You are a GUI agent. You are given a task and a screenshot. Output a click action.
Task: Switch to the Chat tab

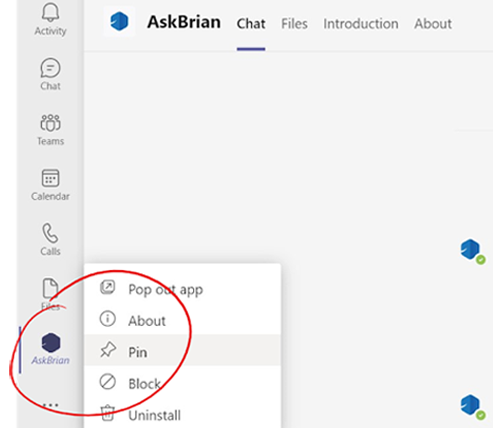click(x=251, y=24)
